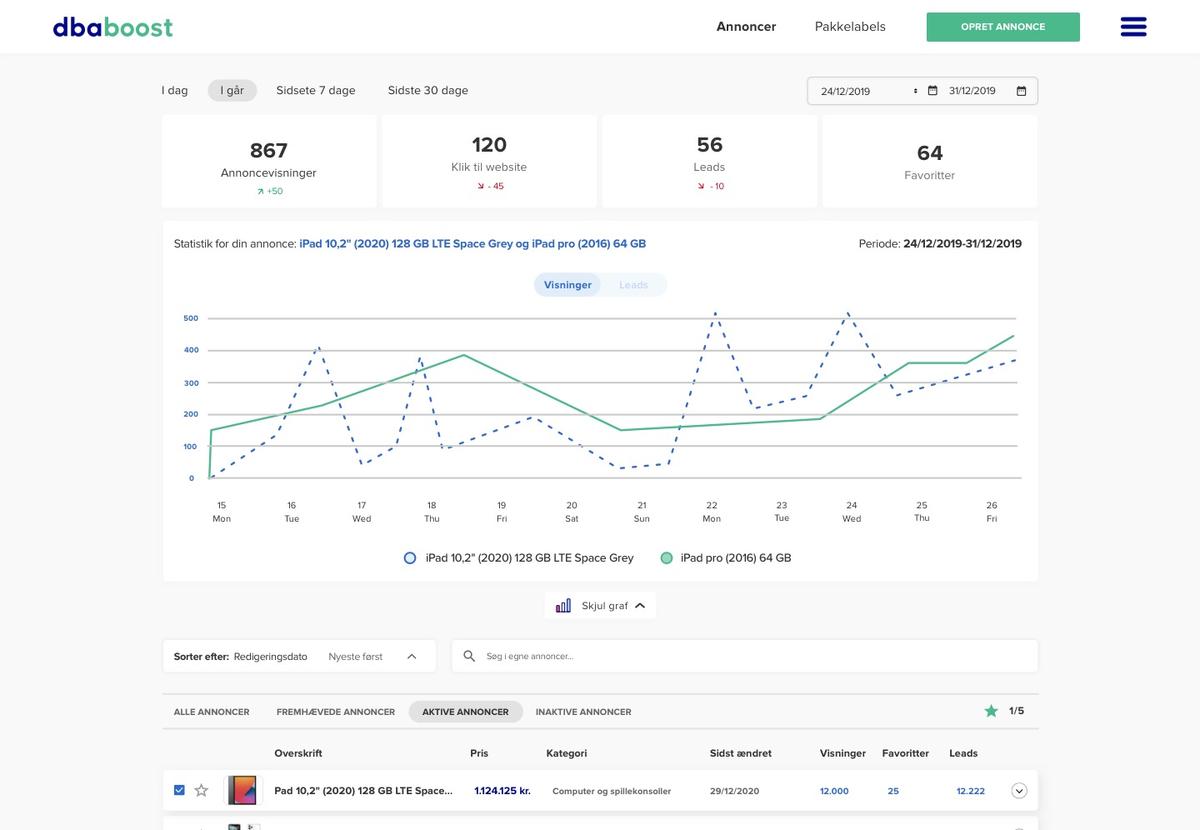Open the hamburger menu
This screenshot has width=1200, height=830.
point(1133,27)
